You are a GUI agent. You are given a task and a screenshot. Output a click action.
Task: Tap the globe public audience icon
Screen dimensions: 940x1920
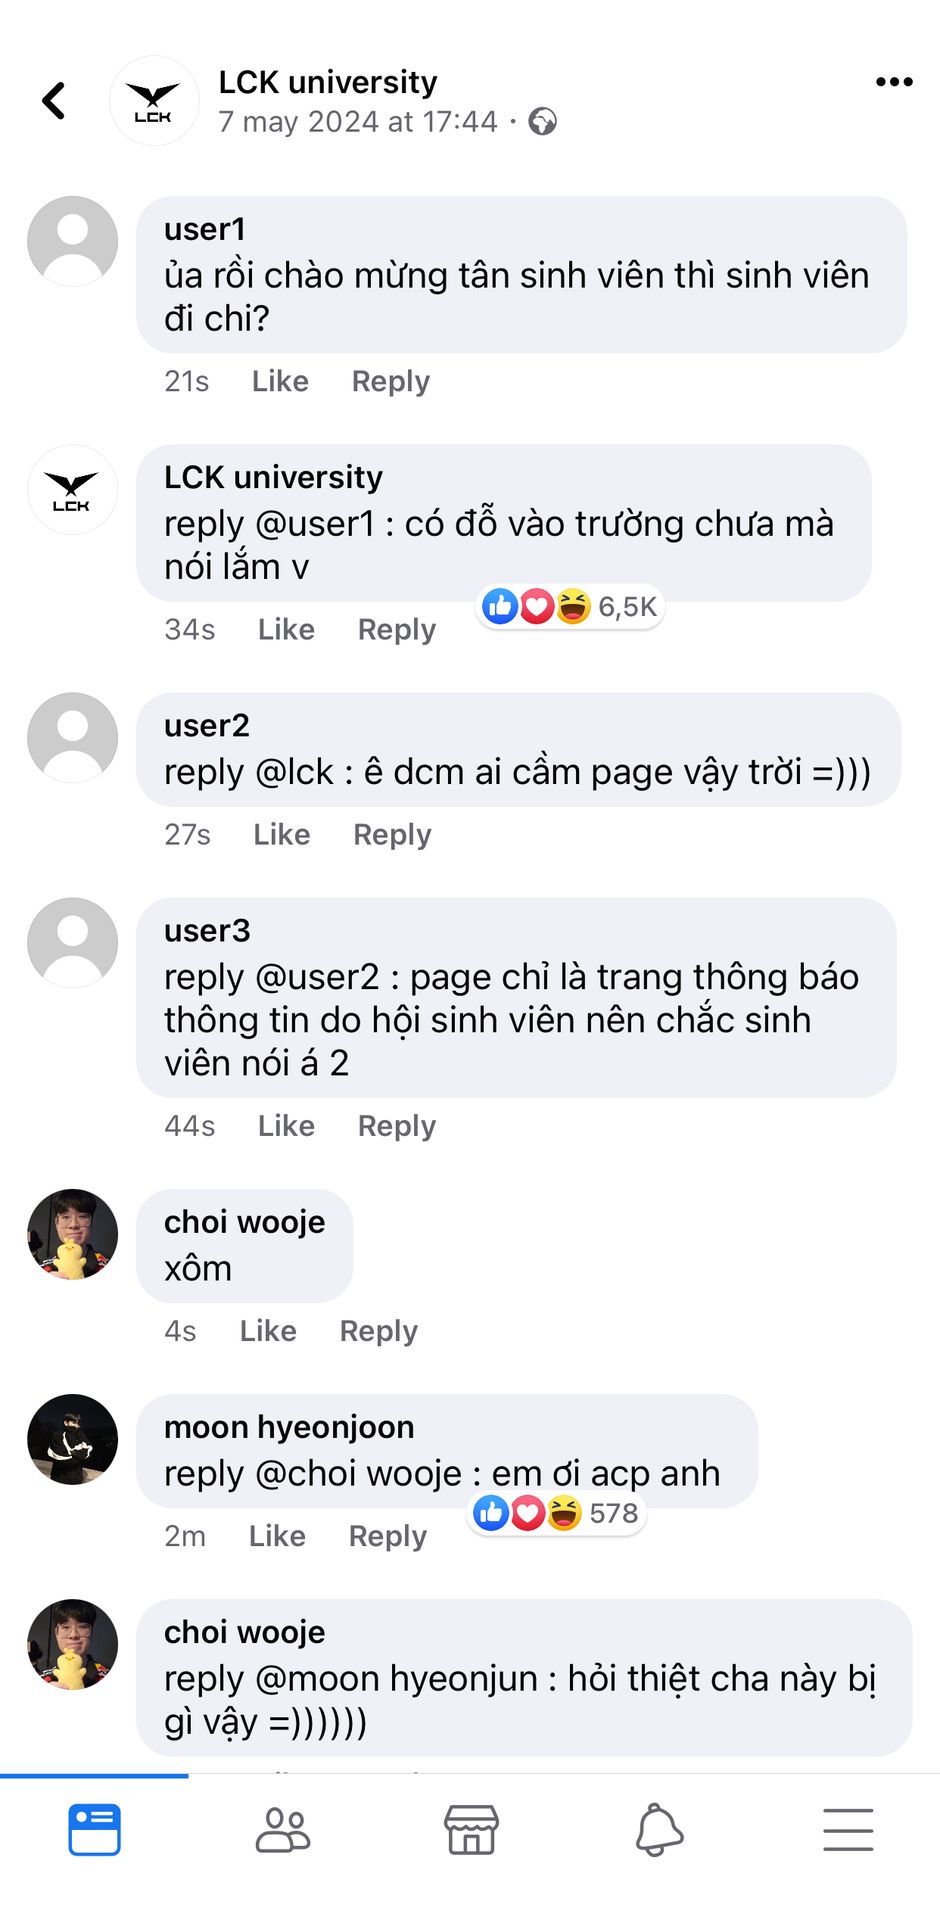click(x=542, y=122)
